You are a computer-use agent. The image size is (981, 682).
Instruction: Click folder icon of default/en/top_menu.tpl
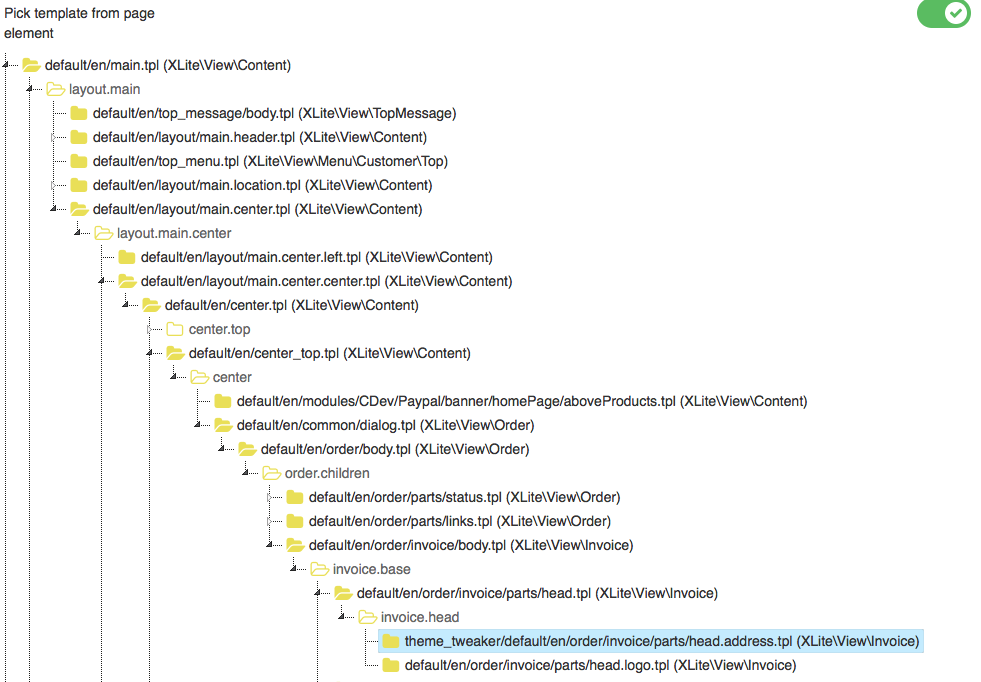coord(79,161)
